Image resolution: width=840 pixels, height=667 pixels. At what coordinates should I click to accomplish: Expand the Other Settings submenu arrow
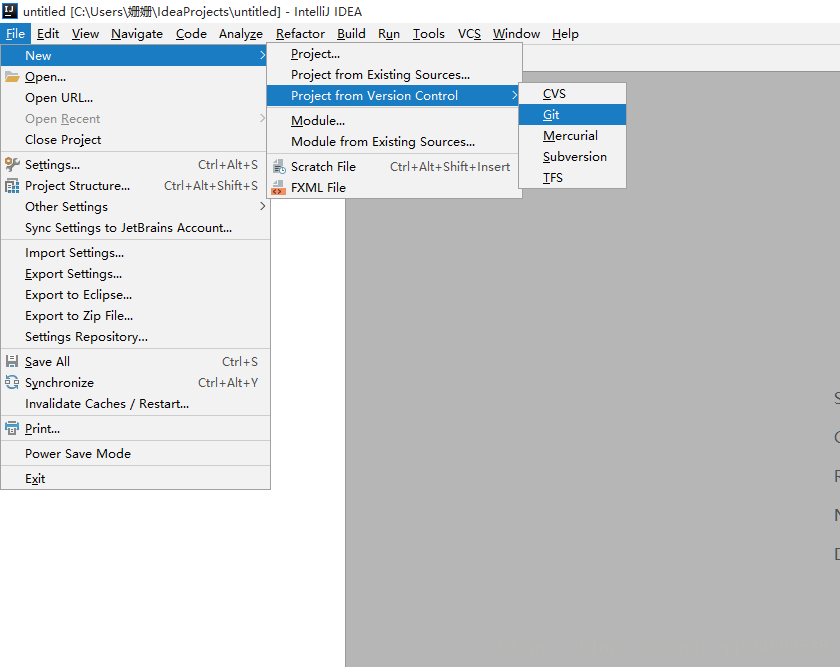[x=262, y=206]
